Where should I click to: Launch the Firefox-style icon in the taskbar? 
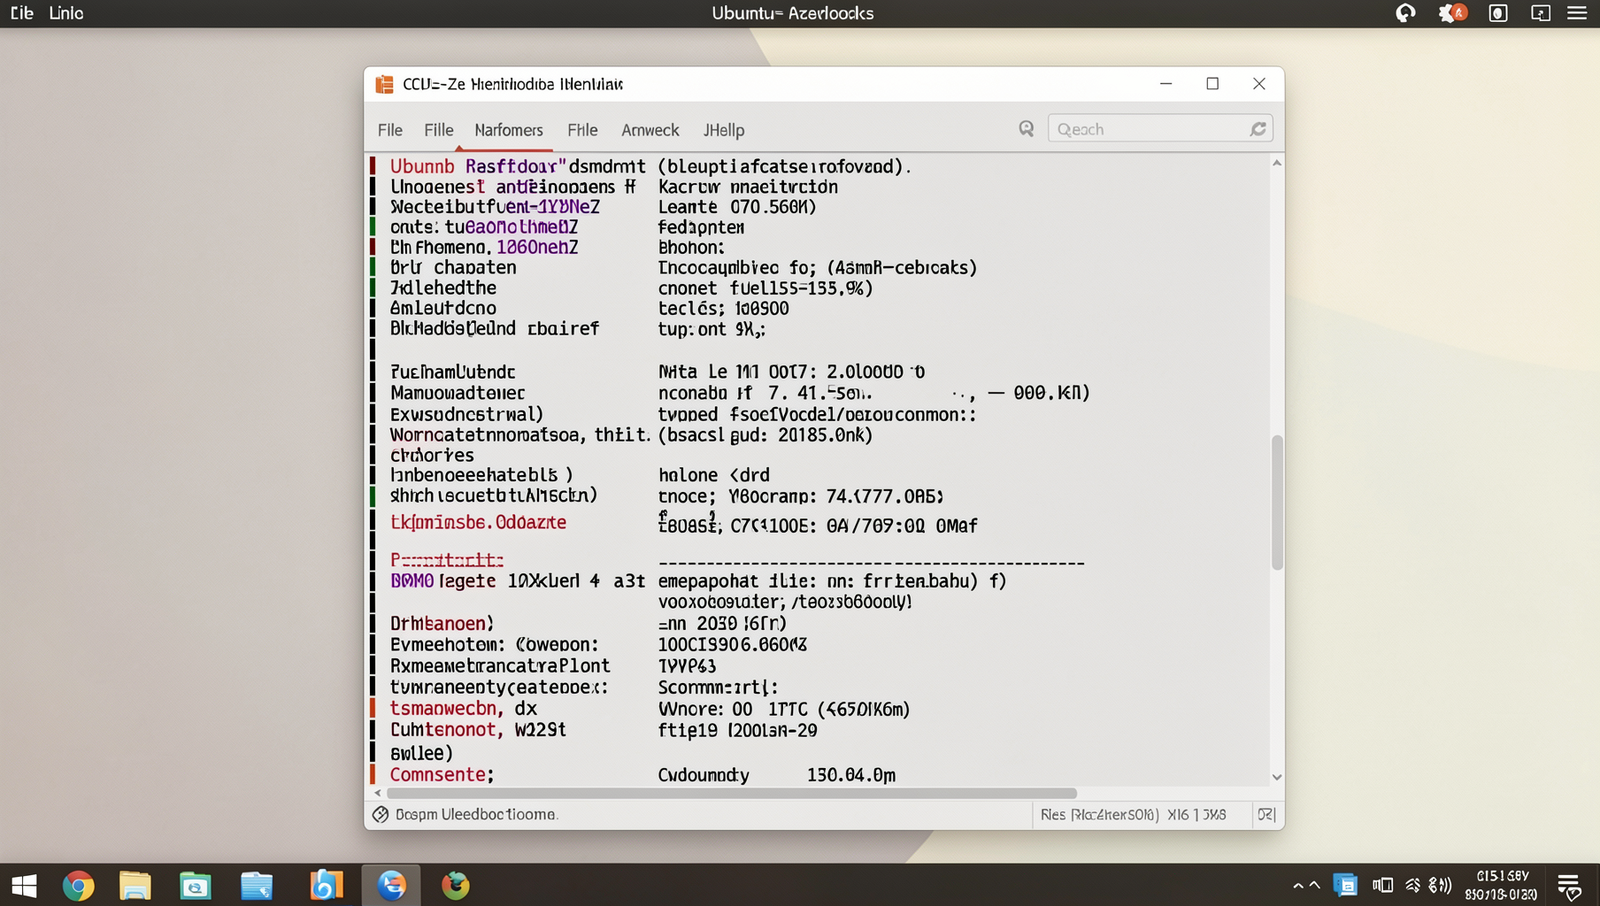point(456,885)
